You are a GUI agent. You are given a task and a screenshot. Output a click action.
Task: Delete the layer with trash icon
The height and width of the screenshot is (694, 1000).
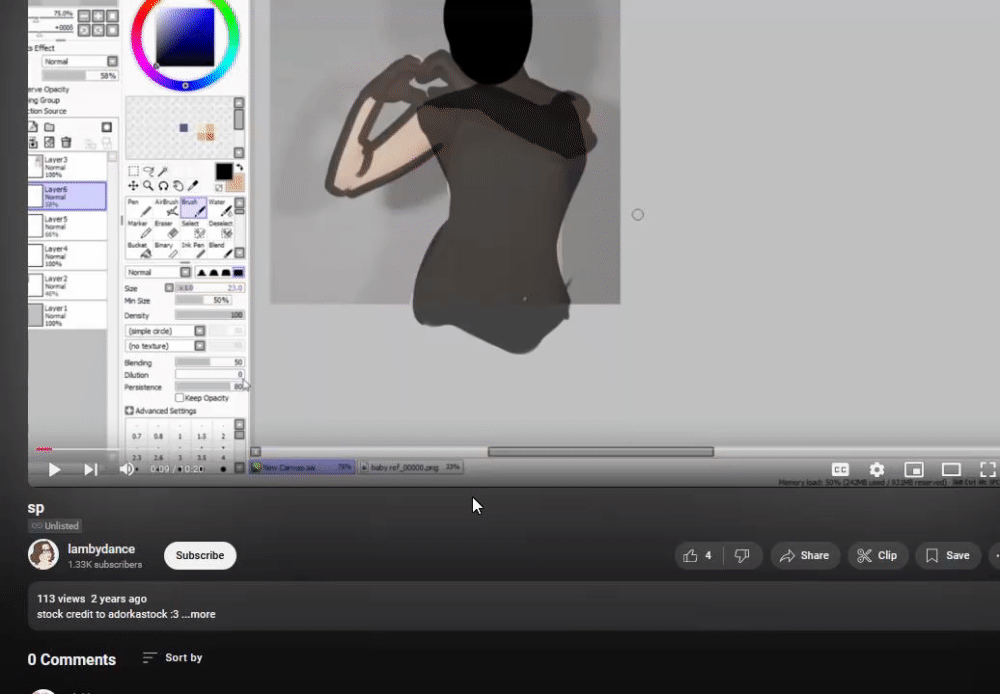(66, 142)
